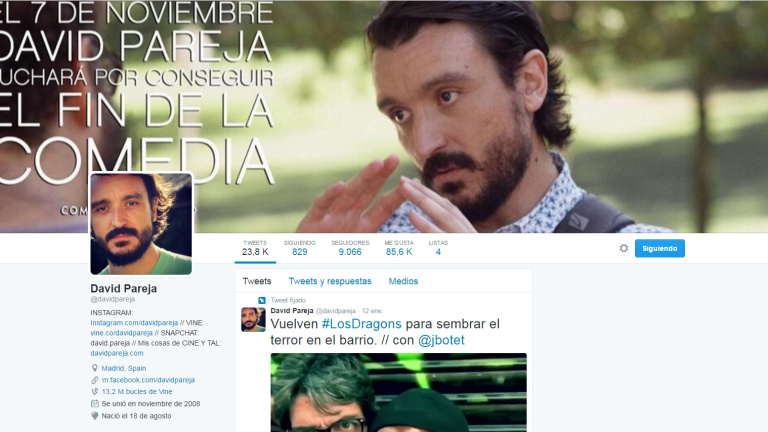Image resolution: width=768 pixels, height=432 pixels.
Task: Toggle the blue Siguiendo follow button
Action: pos(659,248)
